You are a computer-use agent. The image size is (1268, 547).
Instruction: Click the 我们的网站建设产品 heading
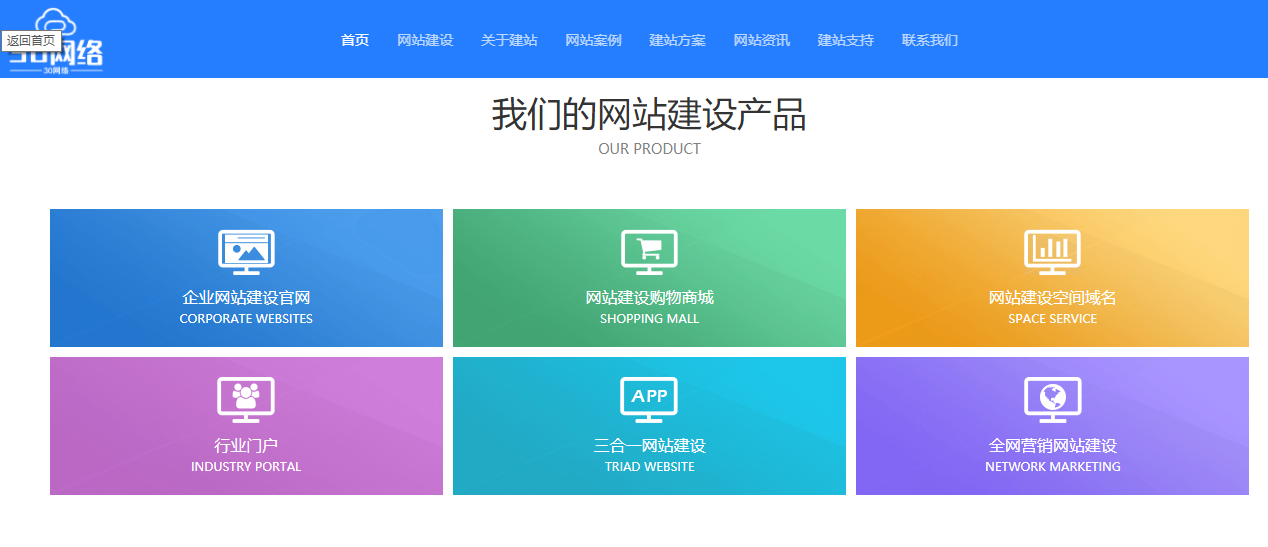coord(649,115)
